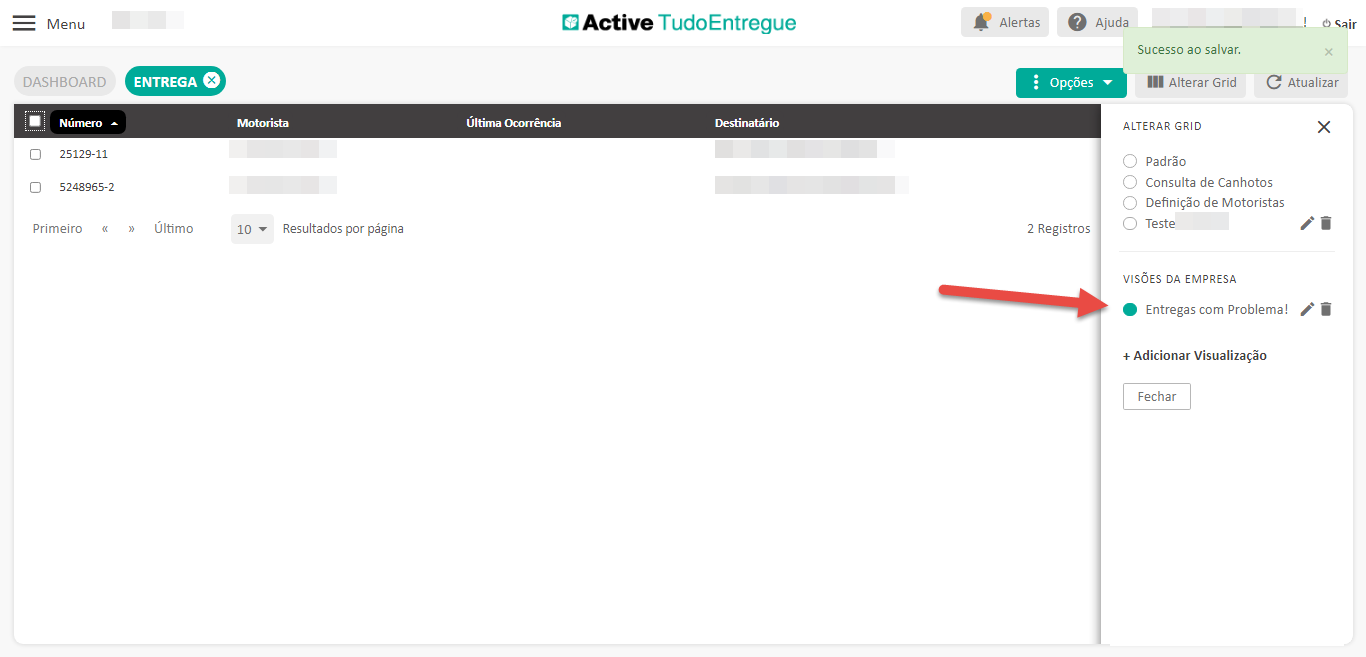Click the Ajuda question mark button
This screenshot has width=1366, height=657.
[1098, 22]
